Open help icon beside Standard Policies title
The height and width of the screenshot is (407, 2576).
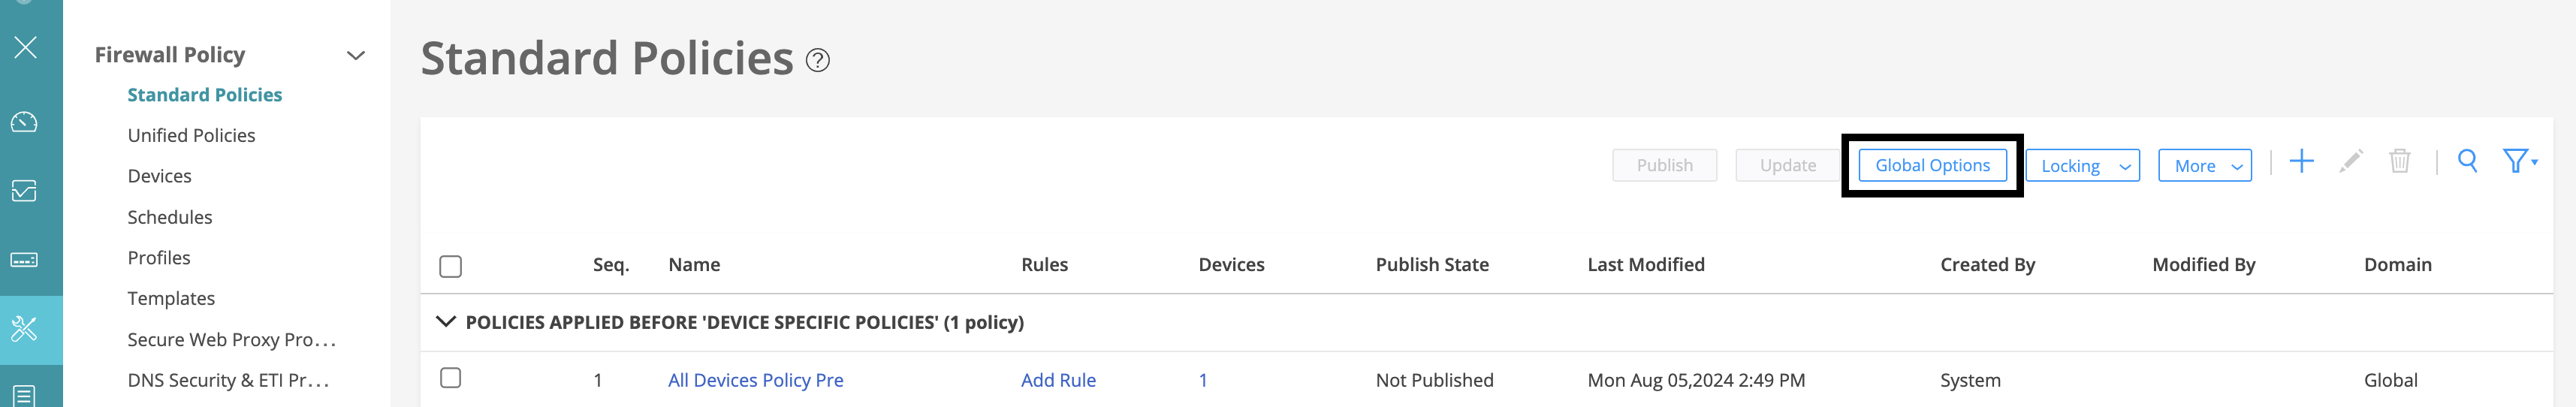(817, 61)
